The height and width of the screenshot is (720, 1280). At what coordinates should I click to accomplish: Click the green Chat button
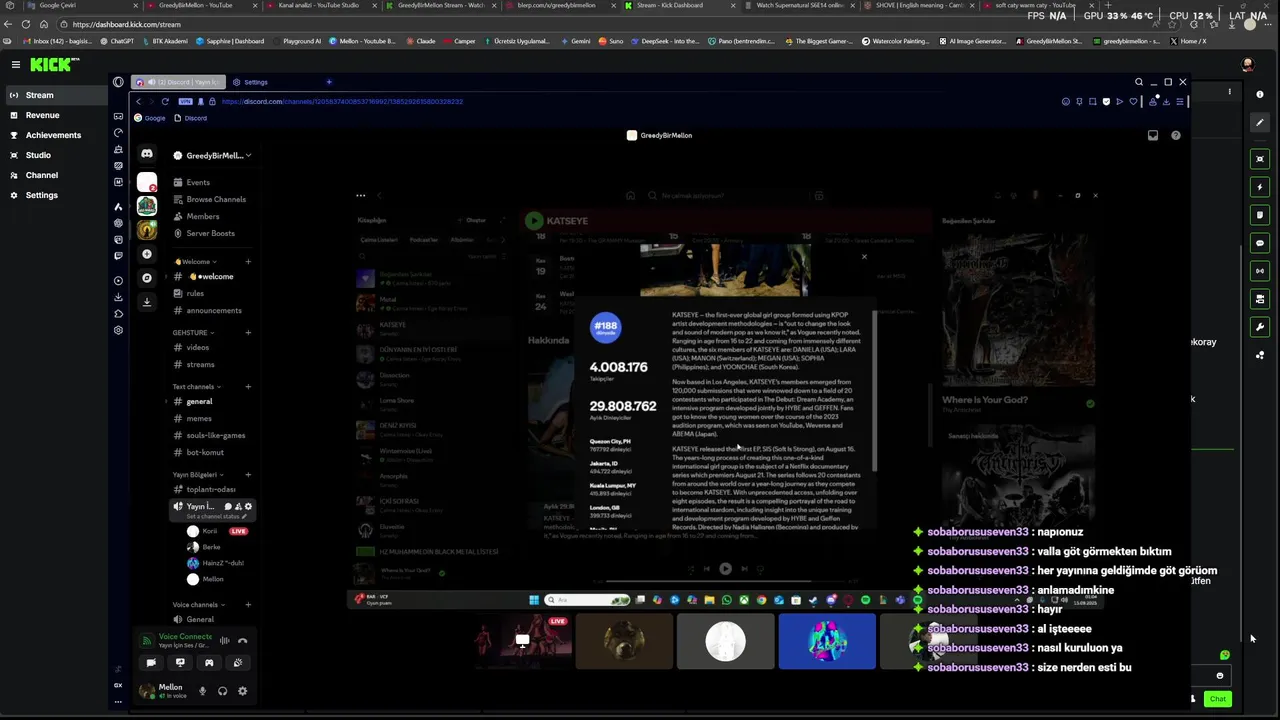[1217, 699]
